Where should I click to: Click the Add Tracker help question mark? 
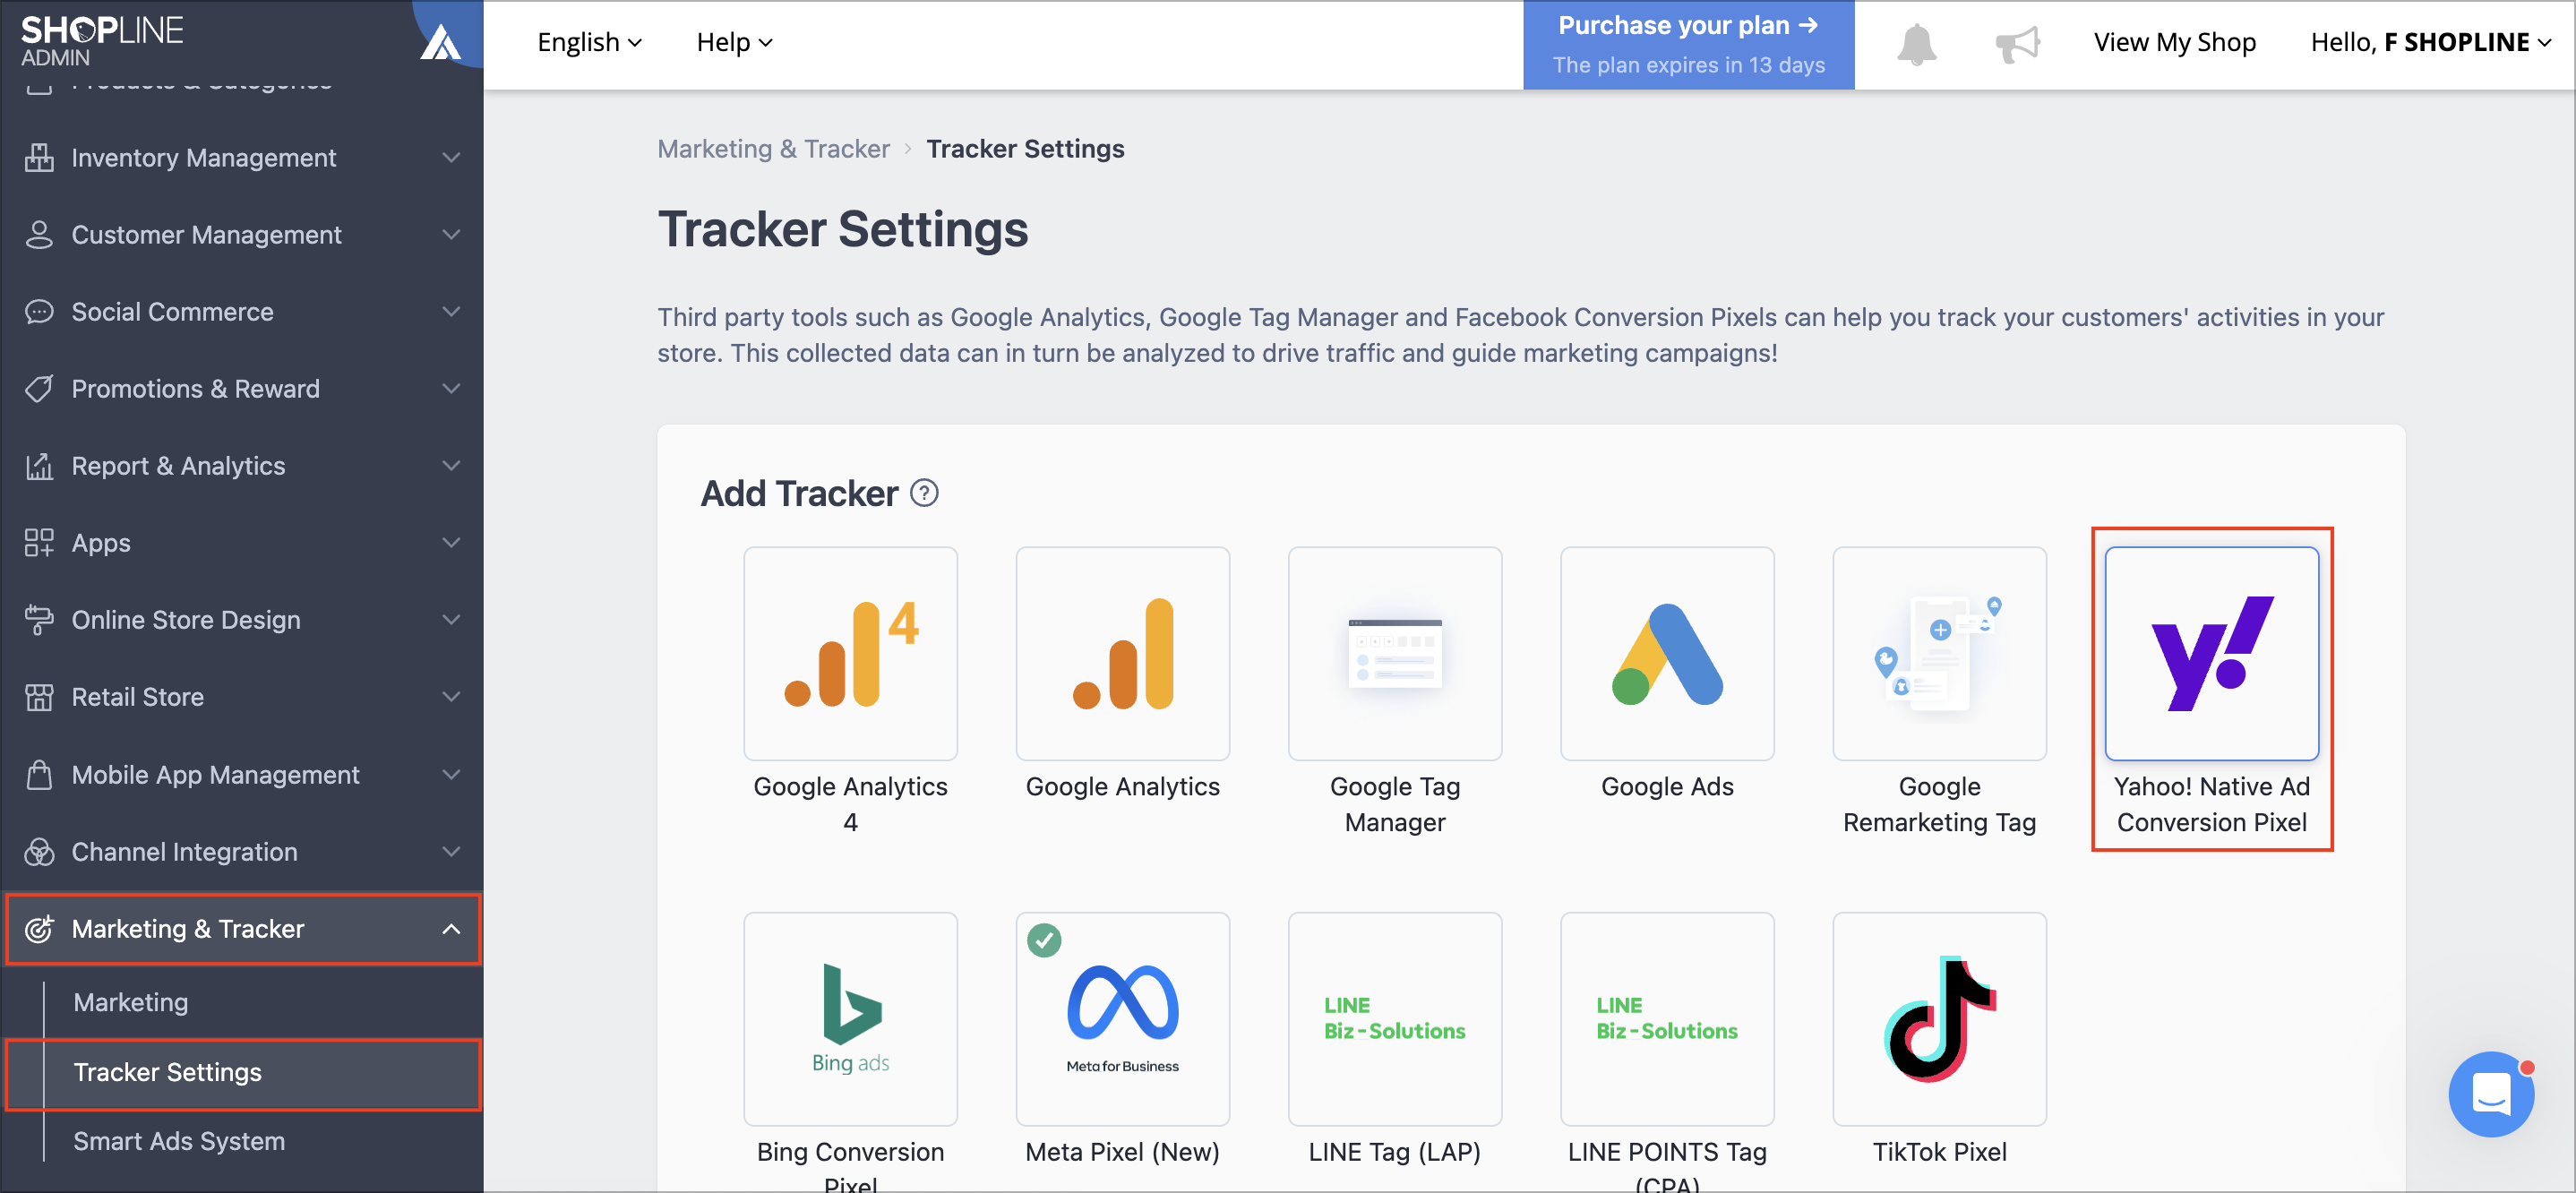pyautogui.click(x=924, y=493)
